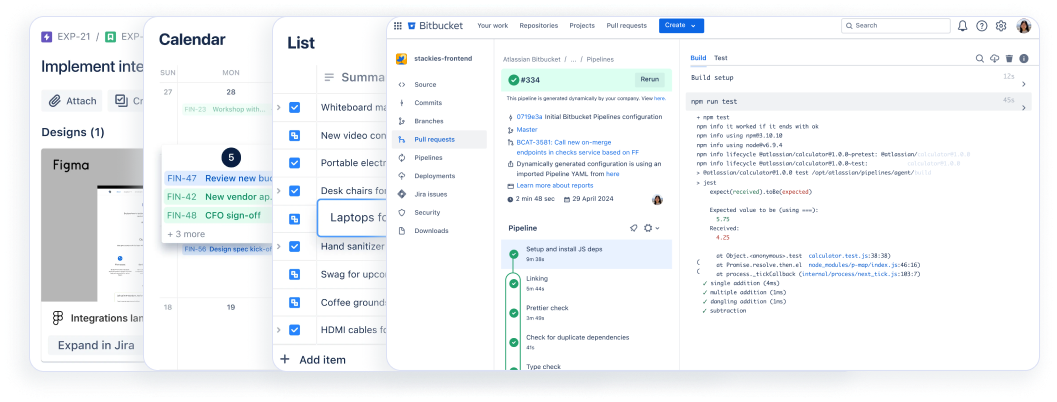Image resolution: width=1057 pixels, height=402 pixels.
Task: Open the settings gear in Bitbucket header
Action: click(1001, 26)
